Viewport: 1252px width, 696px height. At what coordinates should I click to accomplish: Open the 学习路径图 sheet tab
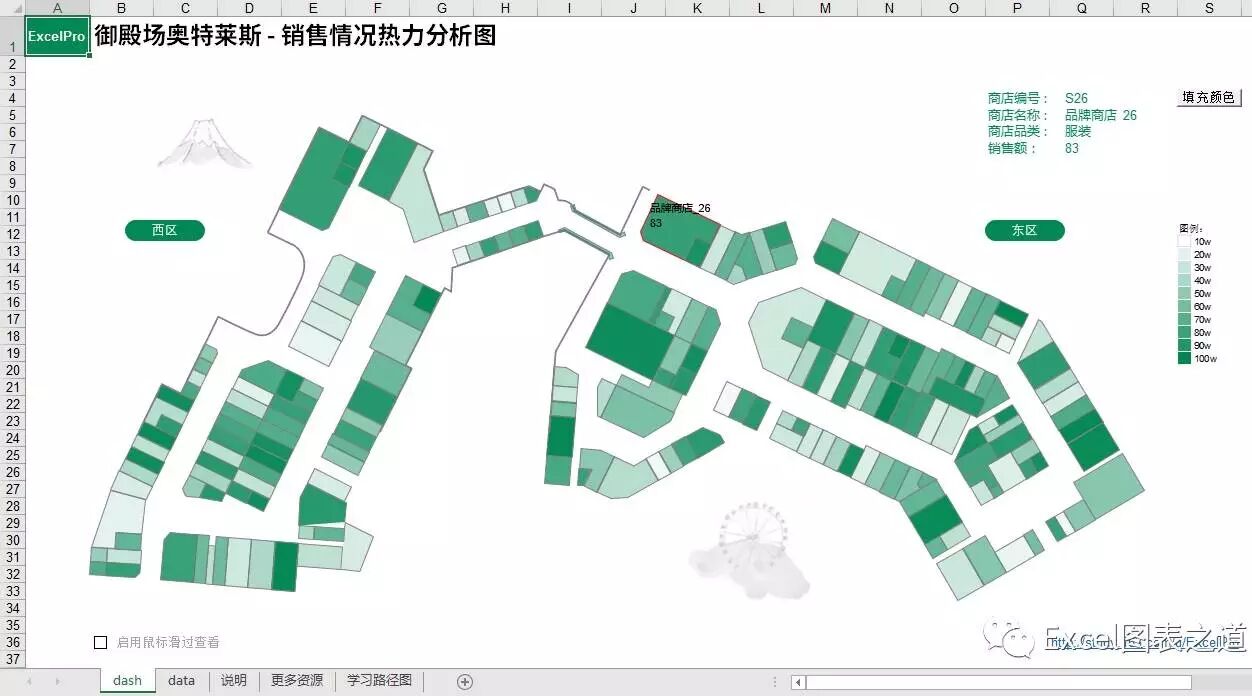pyautogui.click(x=379, y=680)
